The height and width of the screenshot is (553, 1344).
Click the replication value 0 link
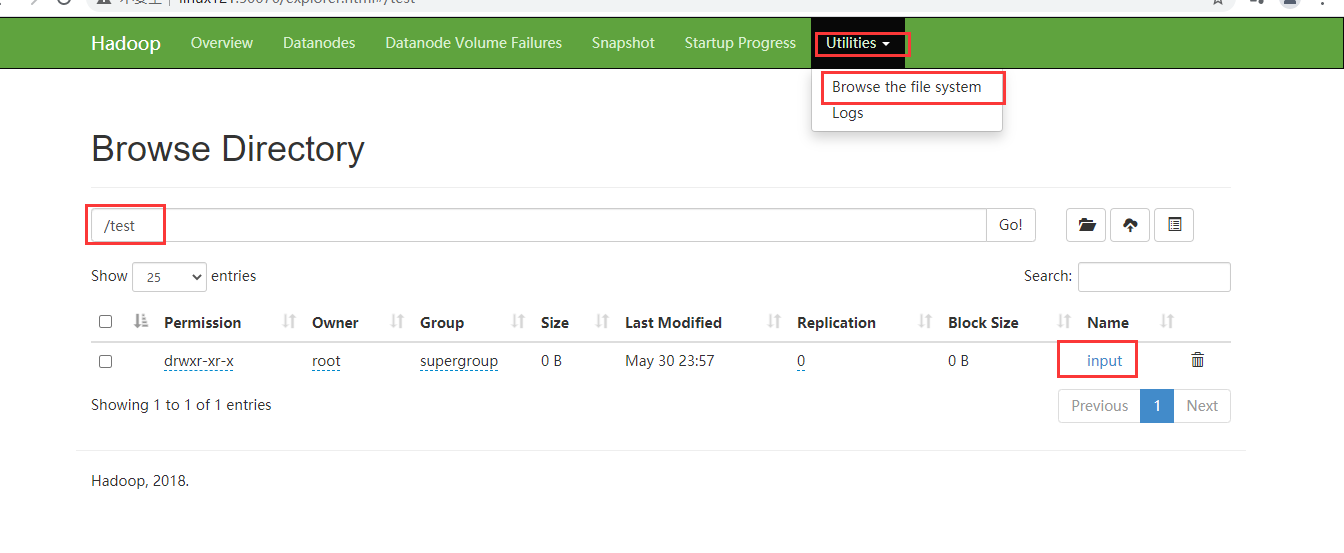pyautogui.click(x=801, y=361)
